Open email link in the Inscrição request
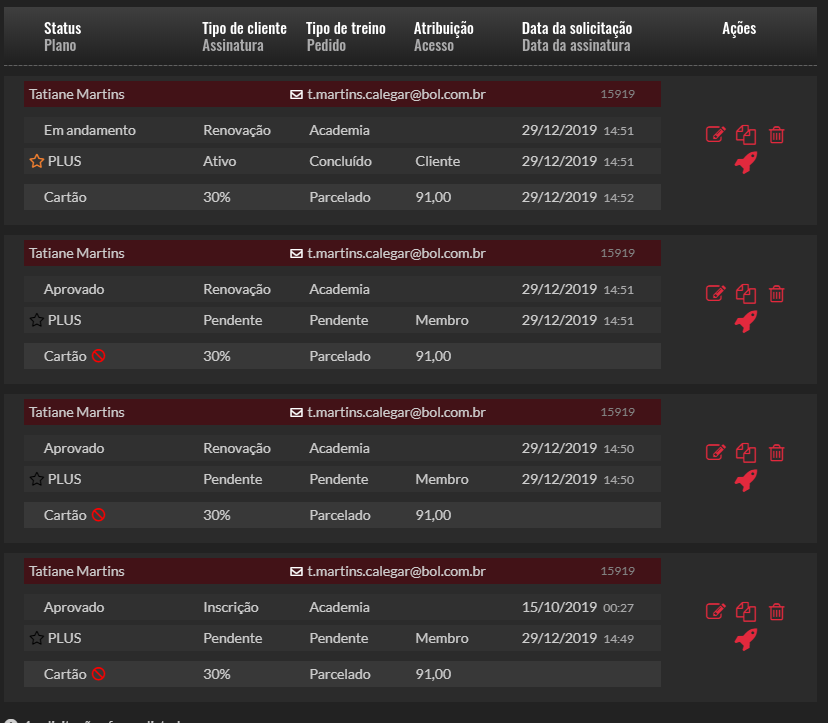Image resolution: width=828 pixels, height=723 pixels. pos(396,572)
